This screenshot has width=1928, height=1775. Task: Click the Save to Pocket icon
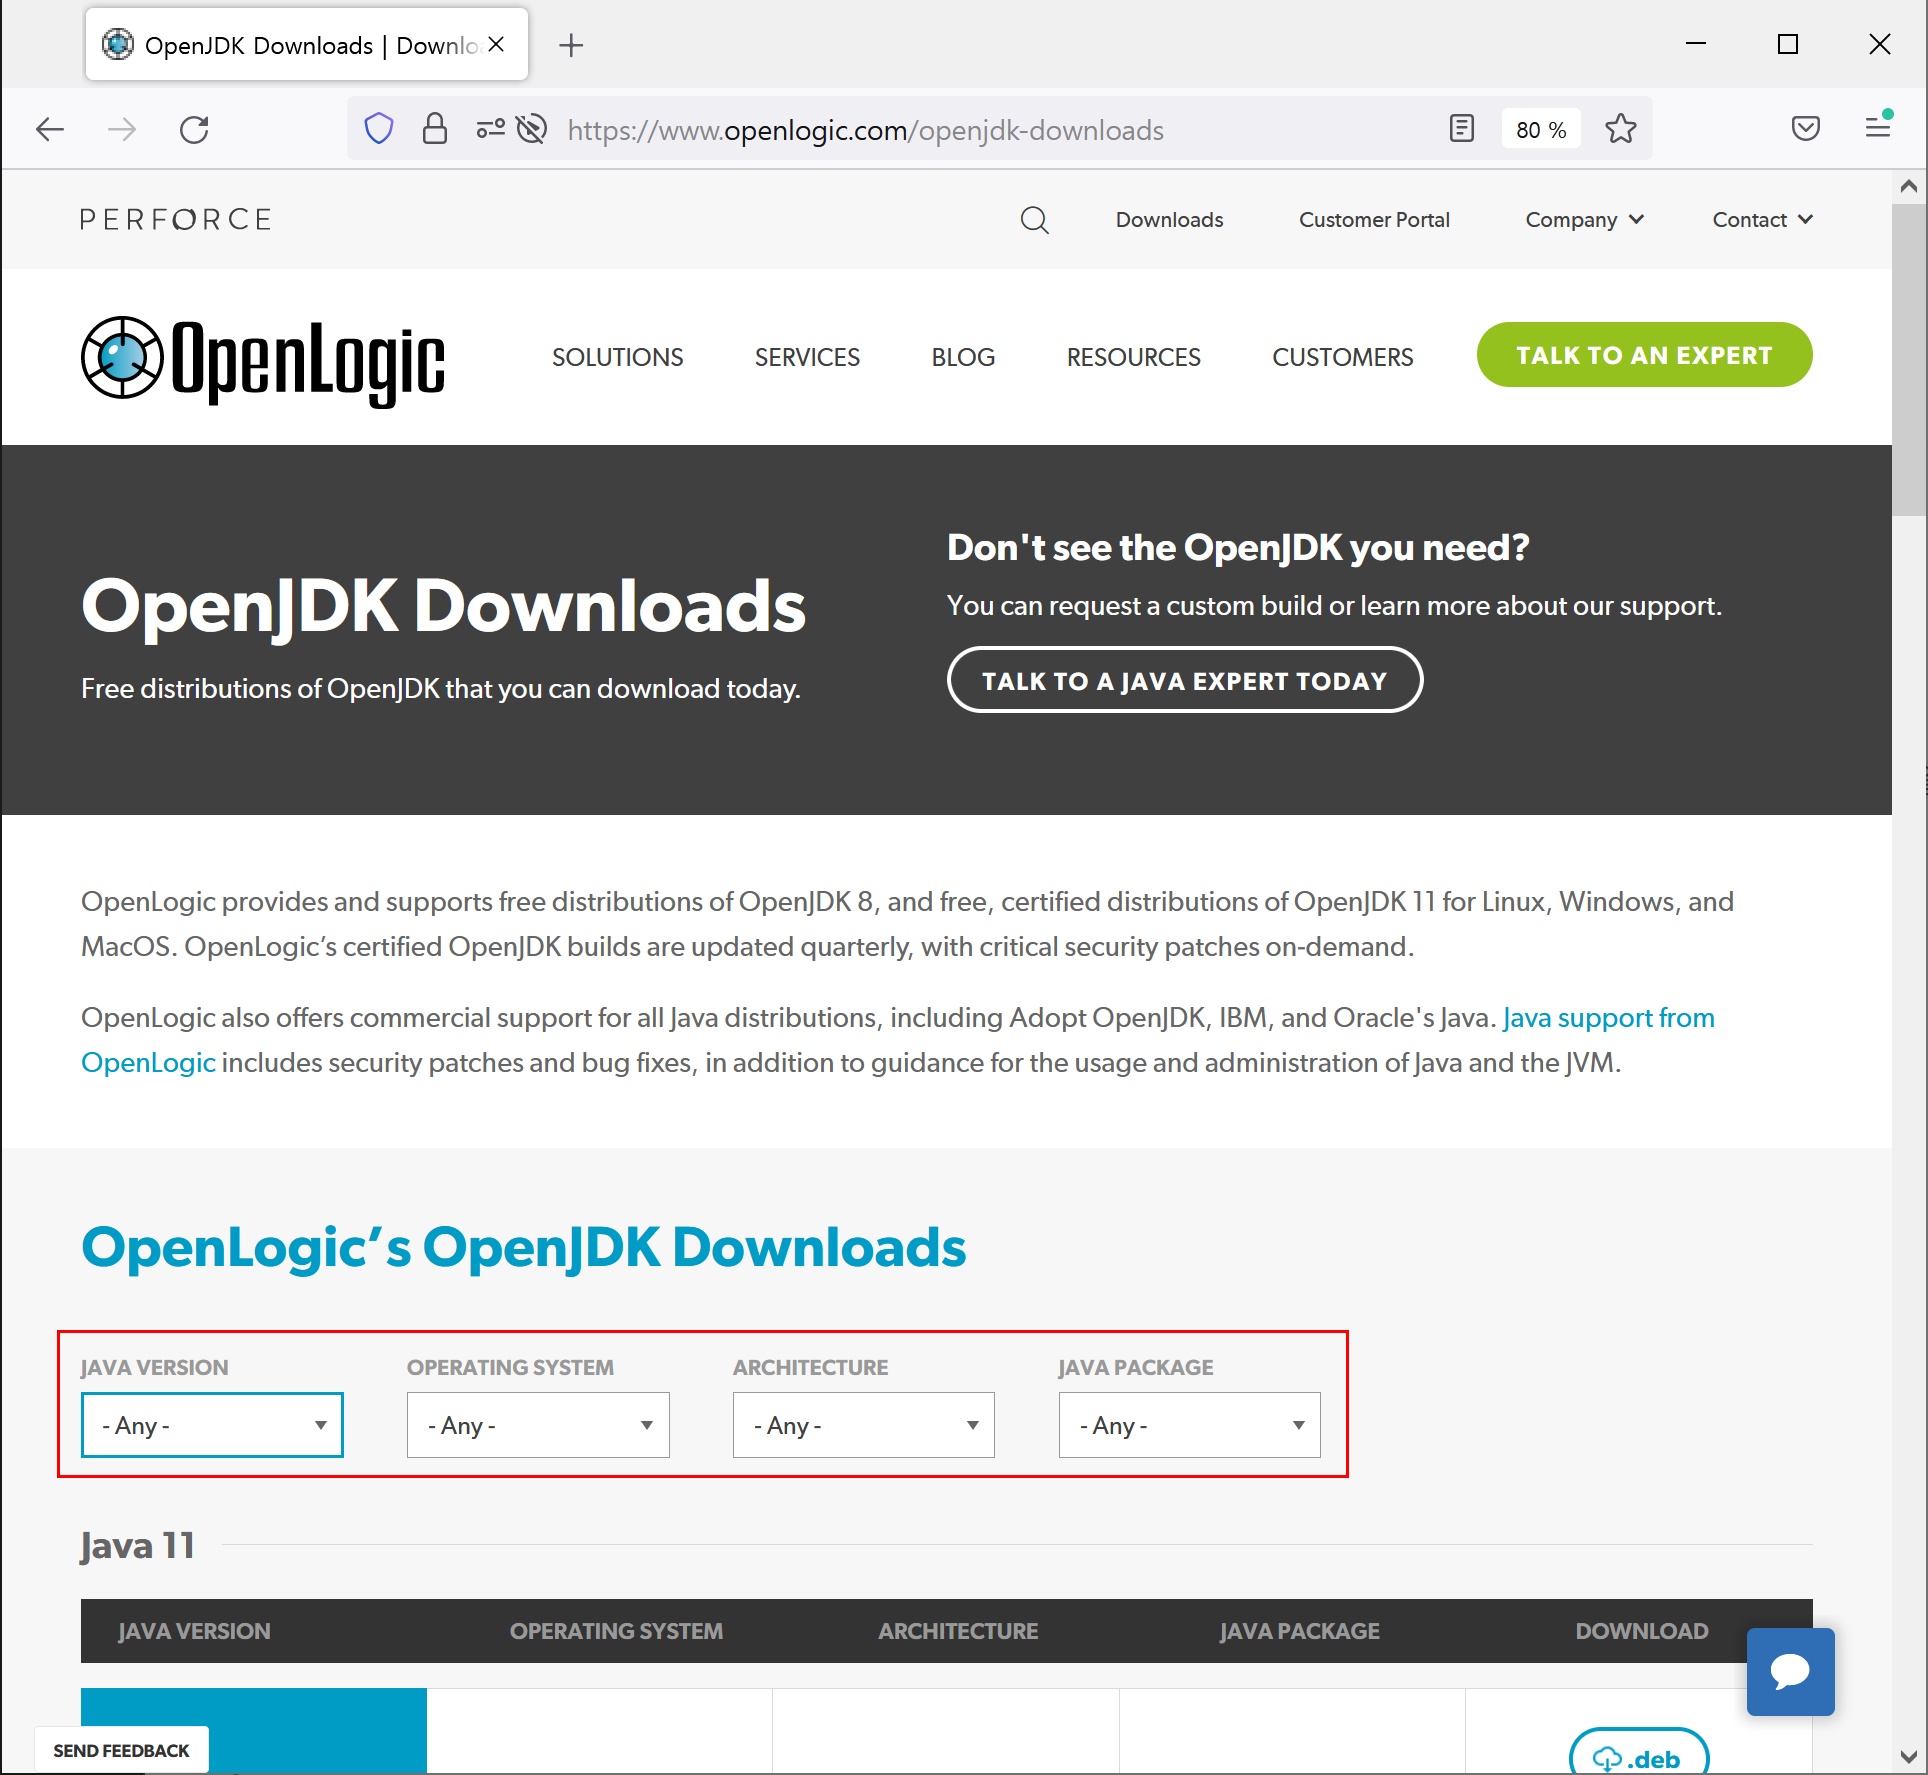tap(1805, 129)
